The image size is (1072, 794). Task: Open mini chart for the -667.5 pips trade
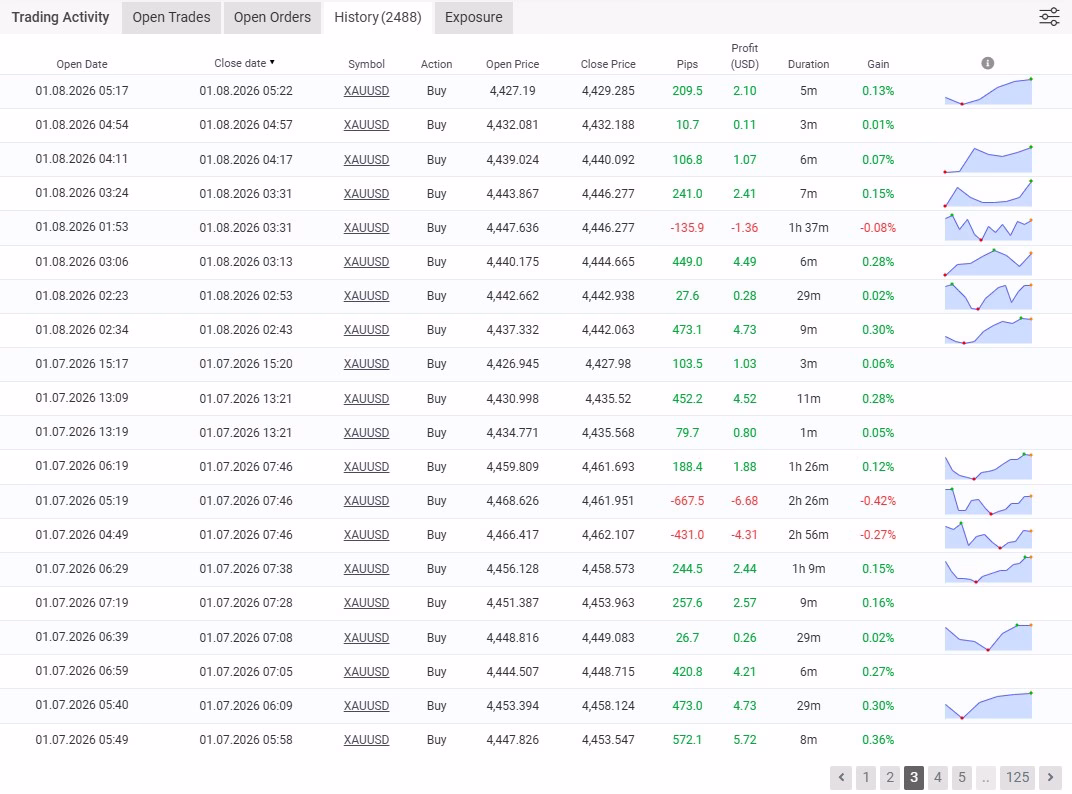[988, 501]
